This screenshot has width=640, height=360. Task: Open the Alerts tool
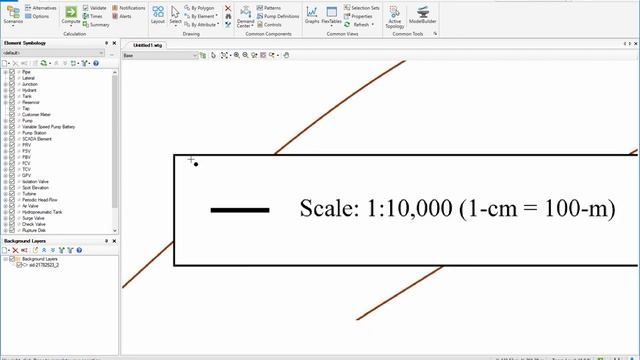[122, 16]
